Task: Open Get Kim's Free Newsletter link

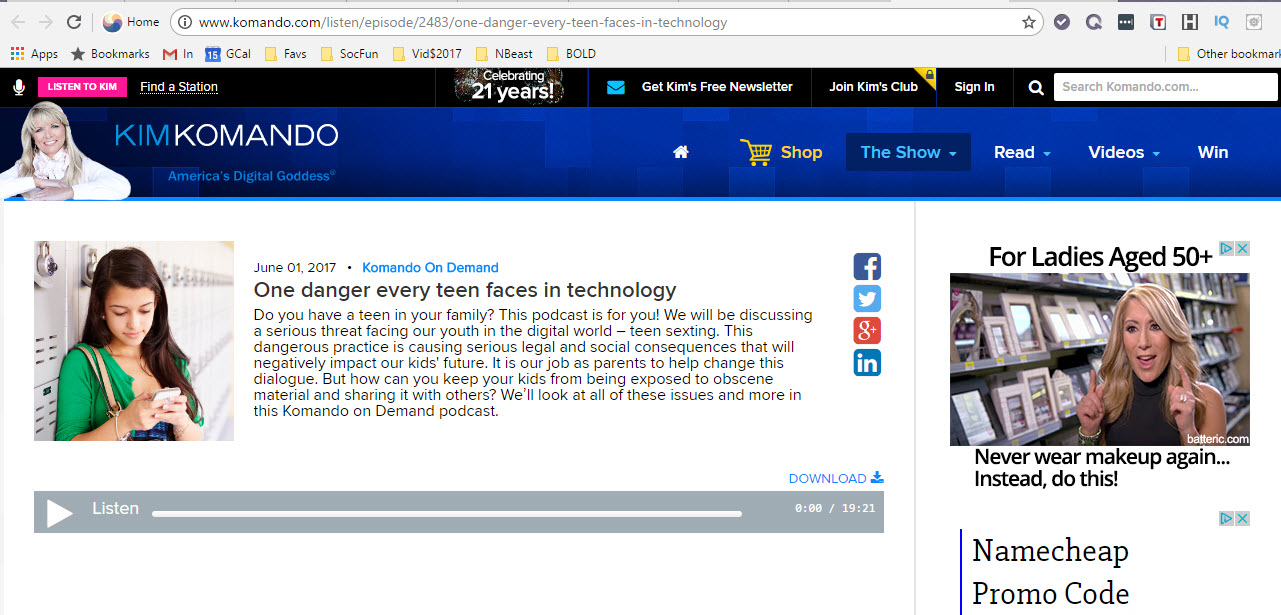Action: [x=717, y=87]
